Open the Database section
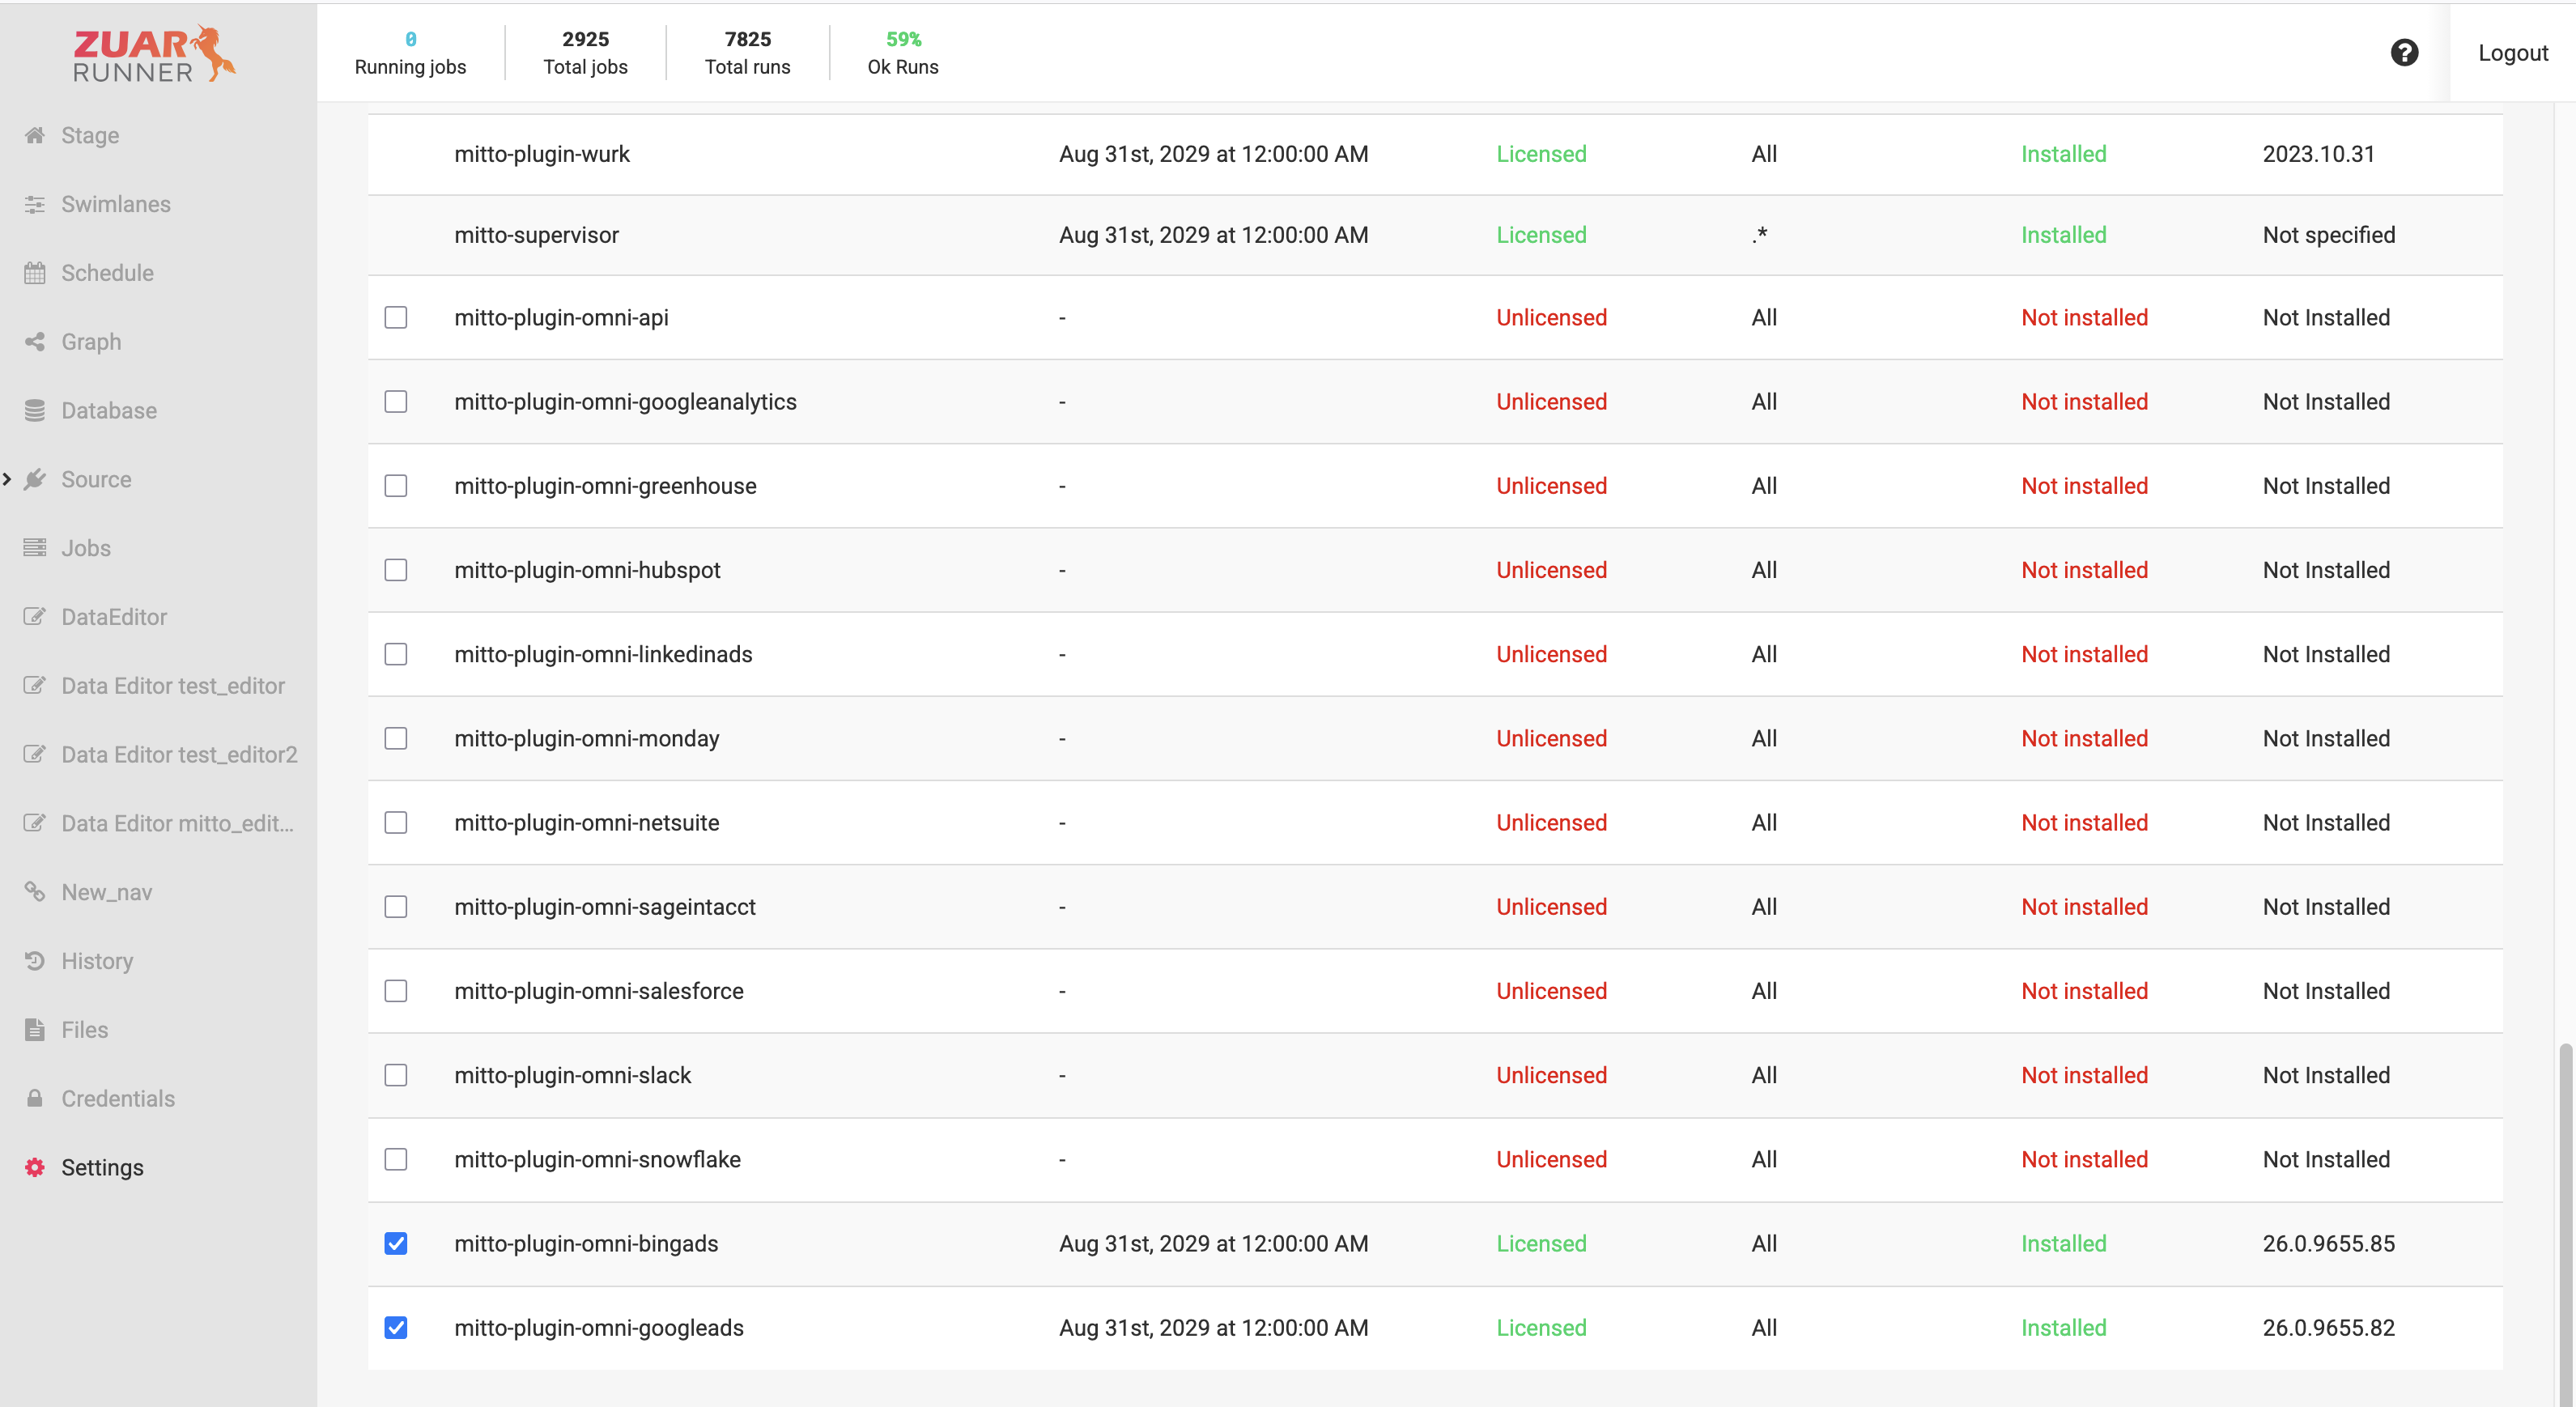The width and height of the screenshot is (2576, 1407). pyautogui.click(x=109, y=410)
